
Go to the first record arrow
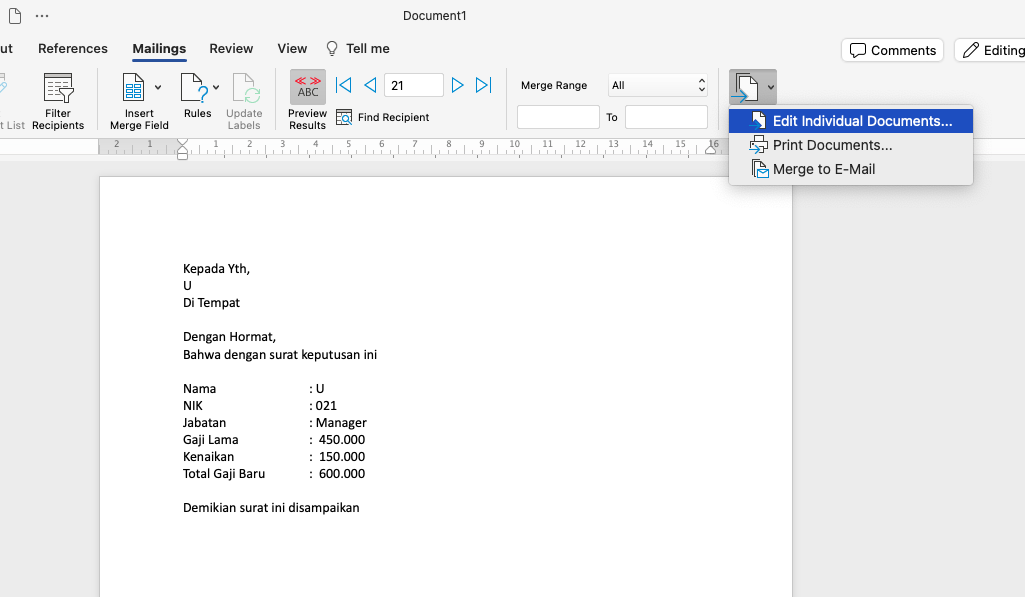pyautogui.click(x=343, y=86)
